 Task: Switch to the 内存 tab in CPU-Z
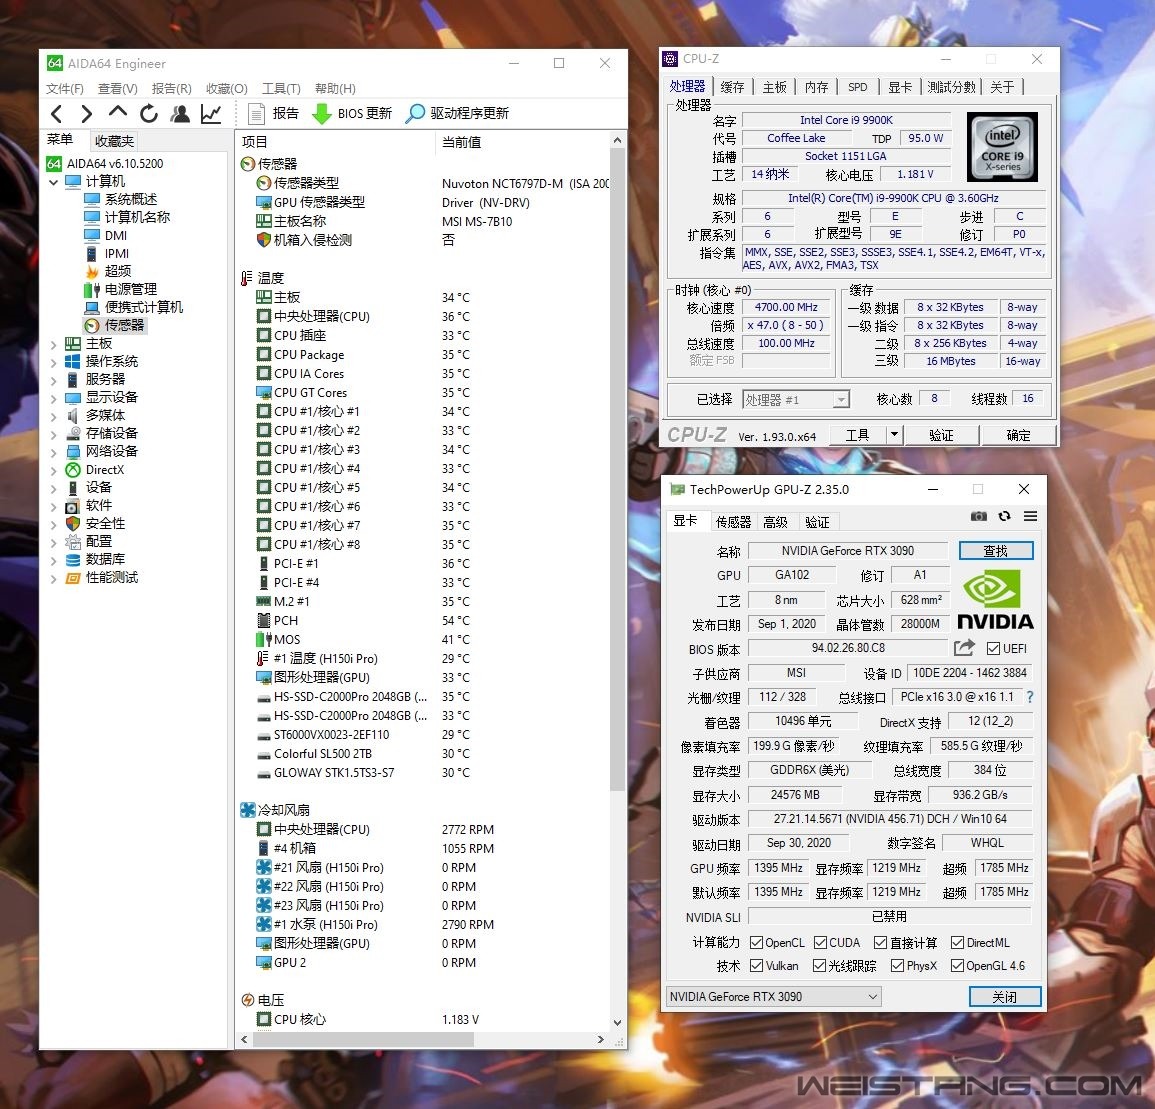coord(816,87)
